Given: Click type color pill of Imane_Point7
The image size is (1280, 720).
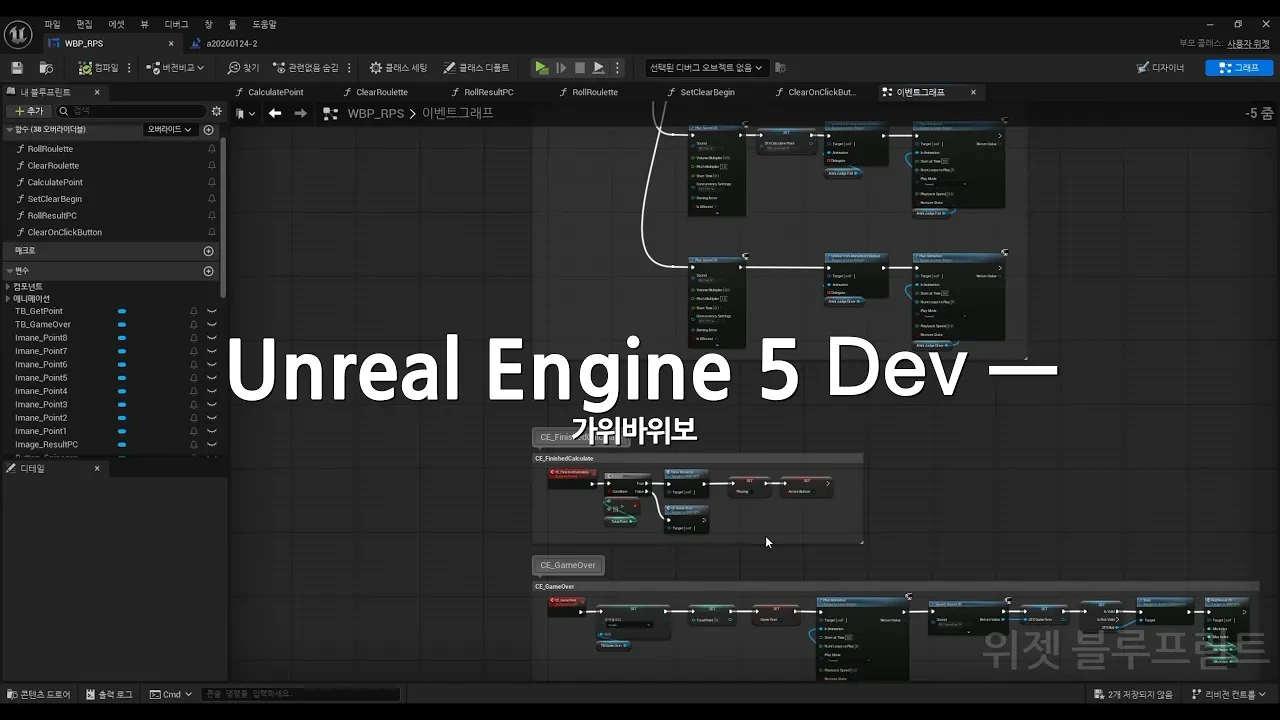Looking at the screenshot, I should point(122,351).
